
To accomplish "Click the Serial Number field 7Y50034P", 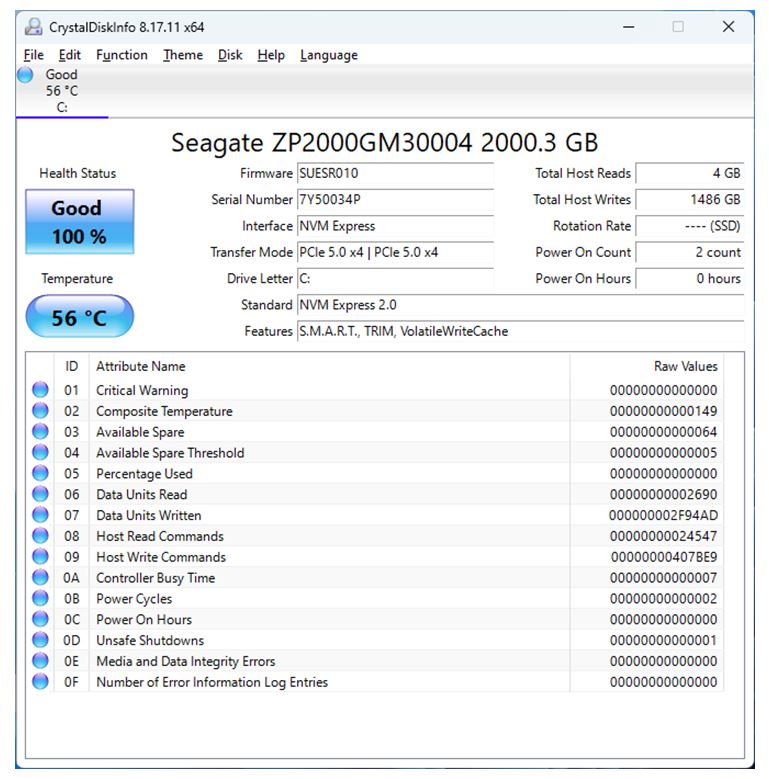I will [395, 200].
